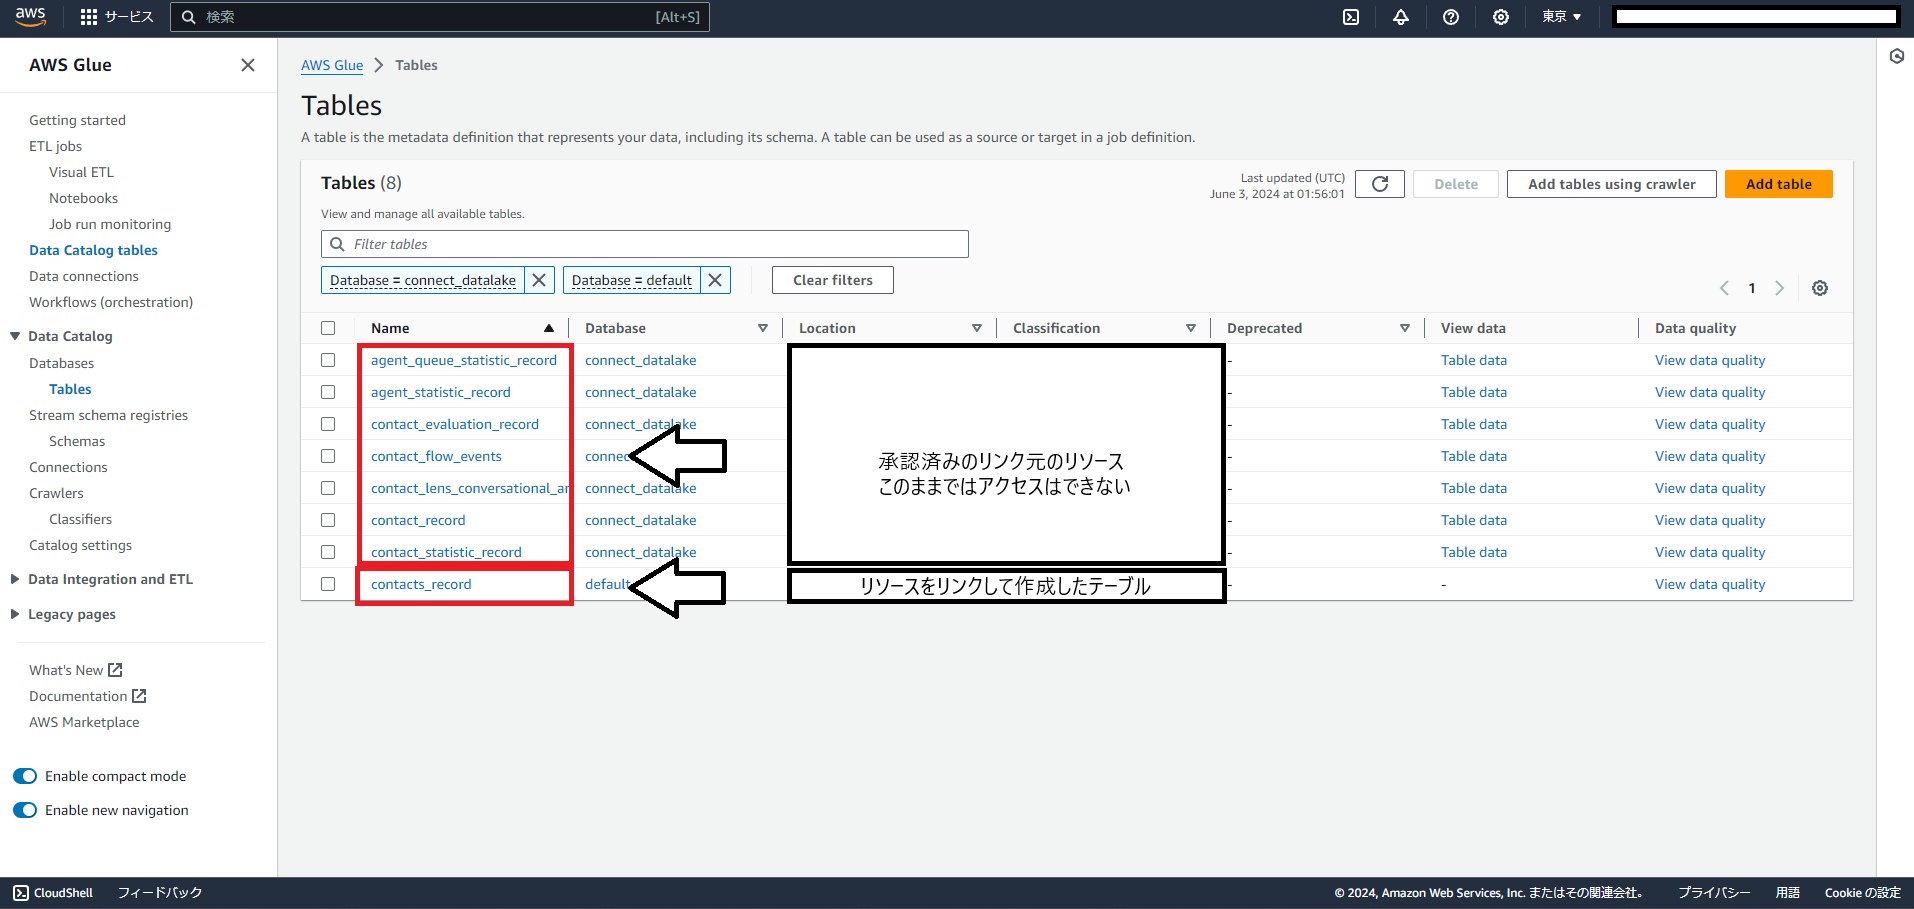The width and height of the screenshot is (1914, 909).
Task: Open Crawlers in the sidebar
Action: pyautogui.click(x=56, y=493)
